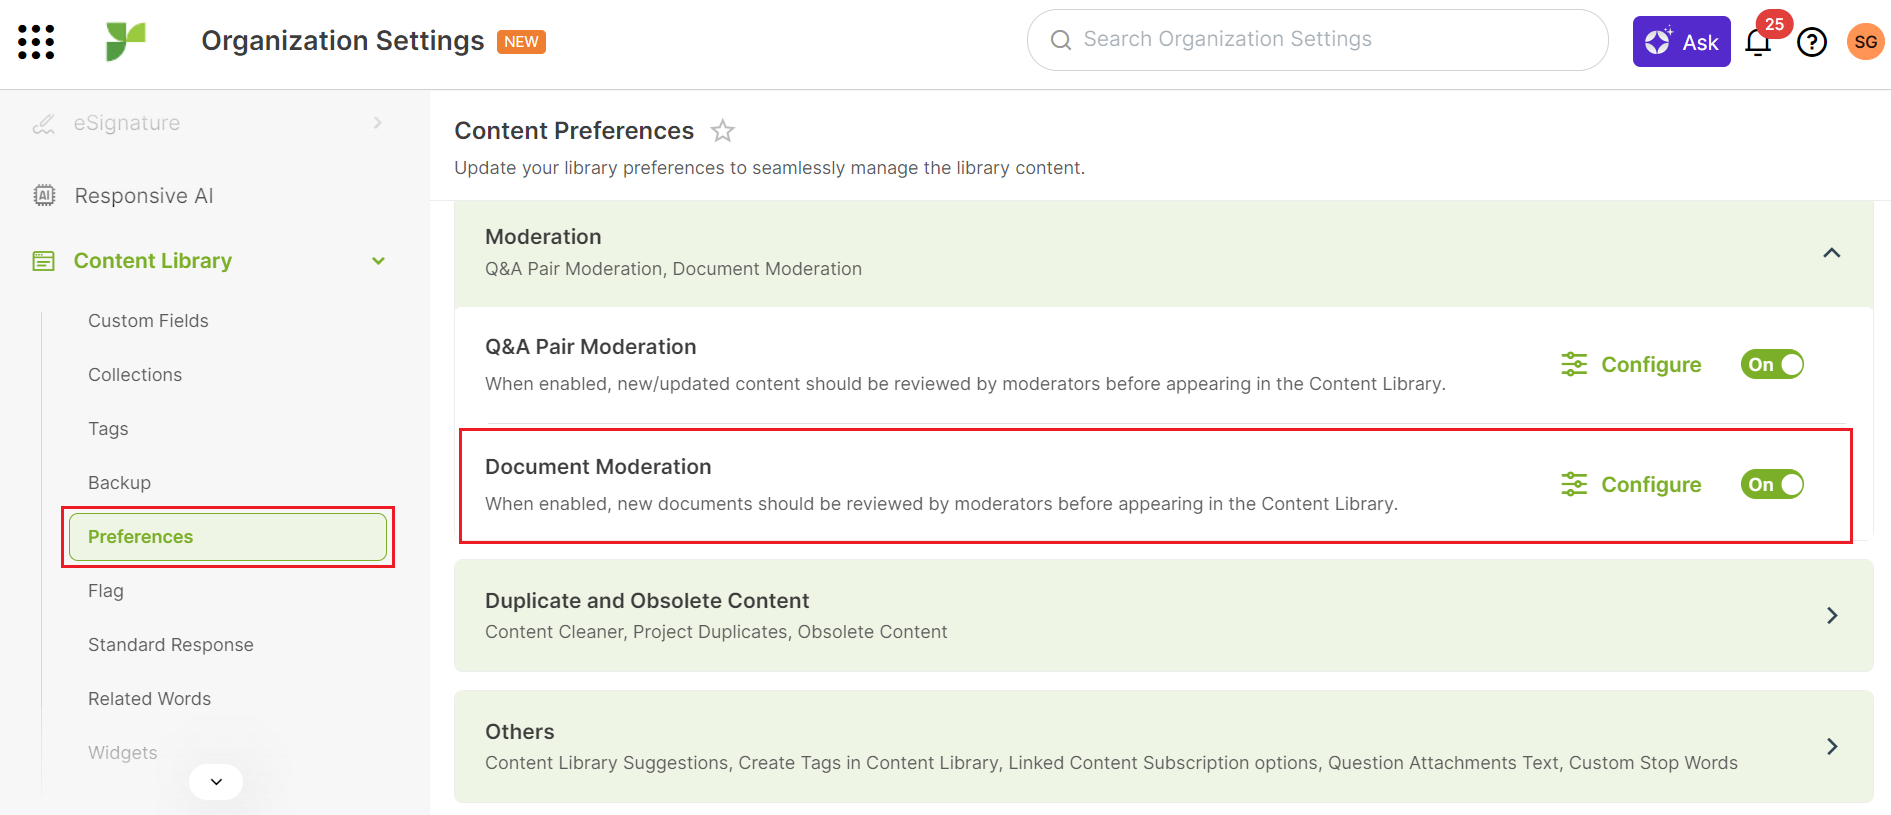Open the notifications bell
The height and width of the screenshot is (815, 1891).
pyautogui.click(x=1758, y=42)
